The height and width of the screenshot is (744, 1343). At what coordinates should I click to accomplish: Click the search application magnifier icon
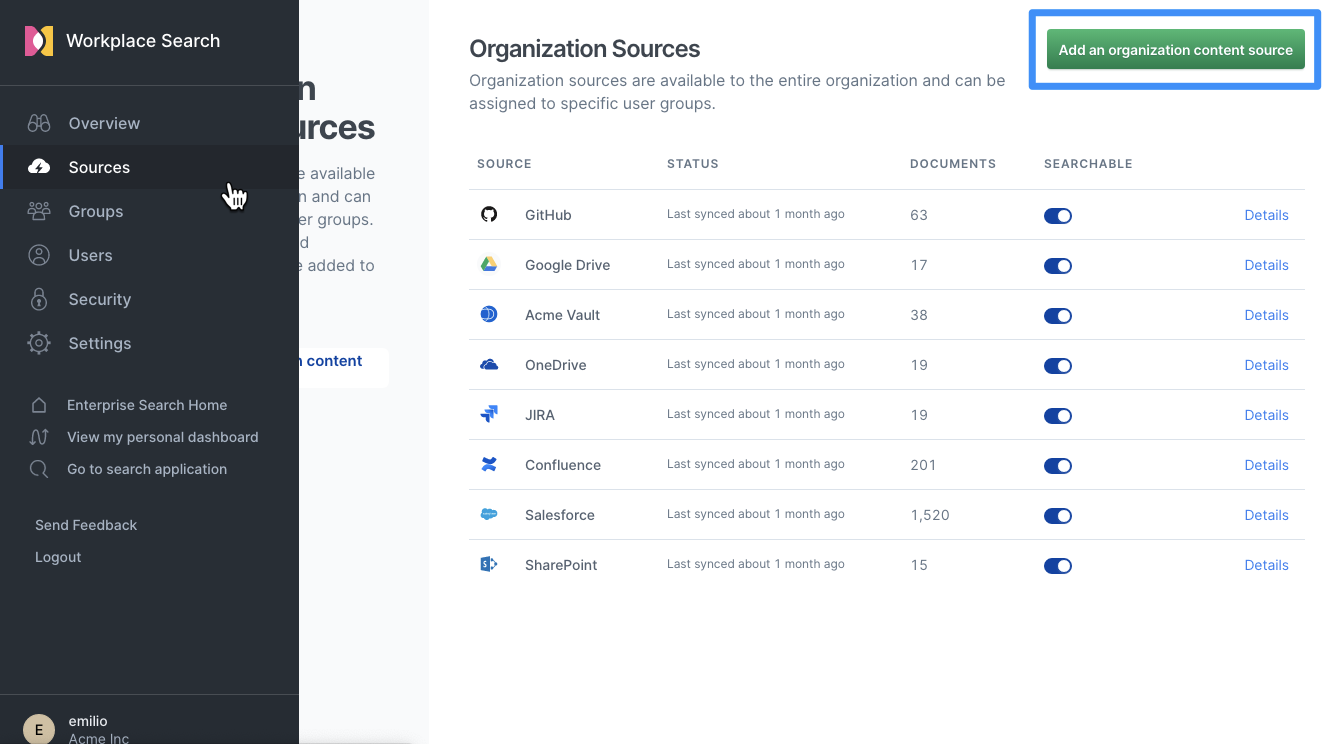[39, 469]
